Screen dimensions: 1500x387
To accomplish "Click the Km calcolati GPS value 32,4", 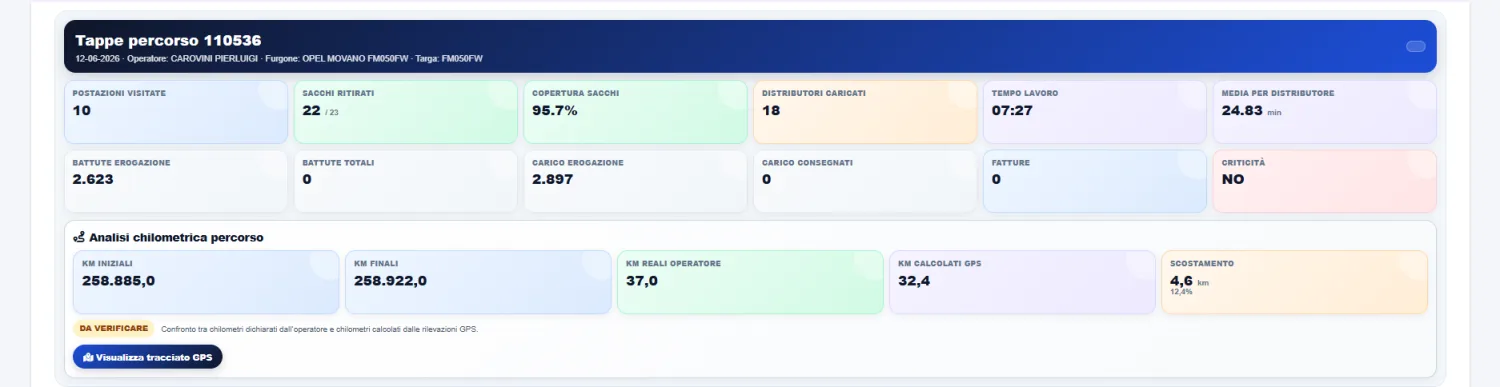I will 914,280.
